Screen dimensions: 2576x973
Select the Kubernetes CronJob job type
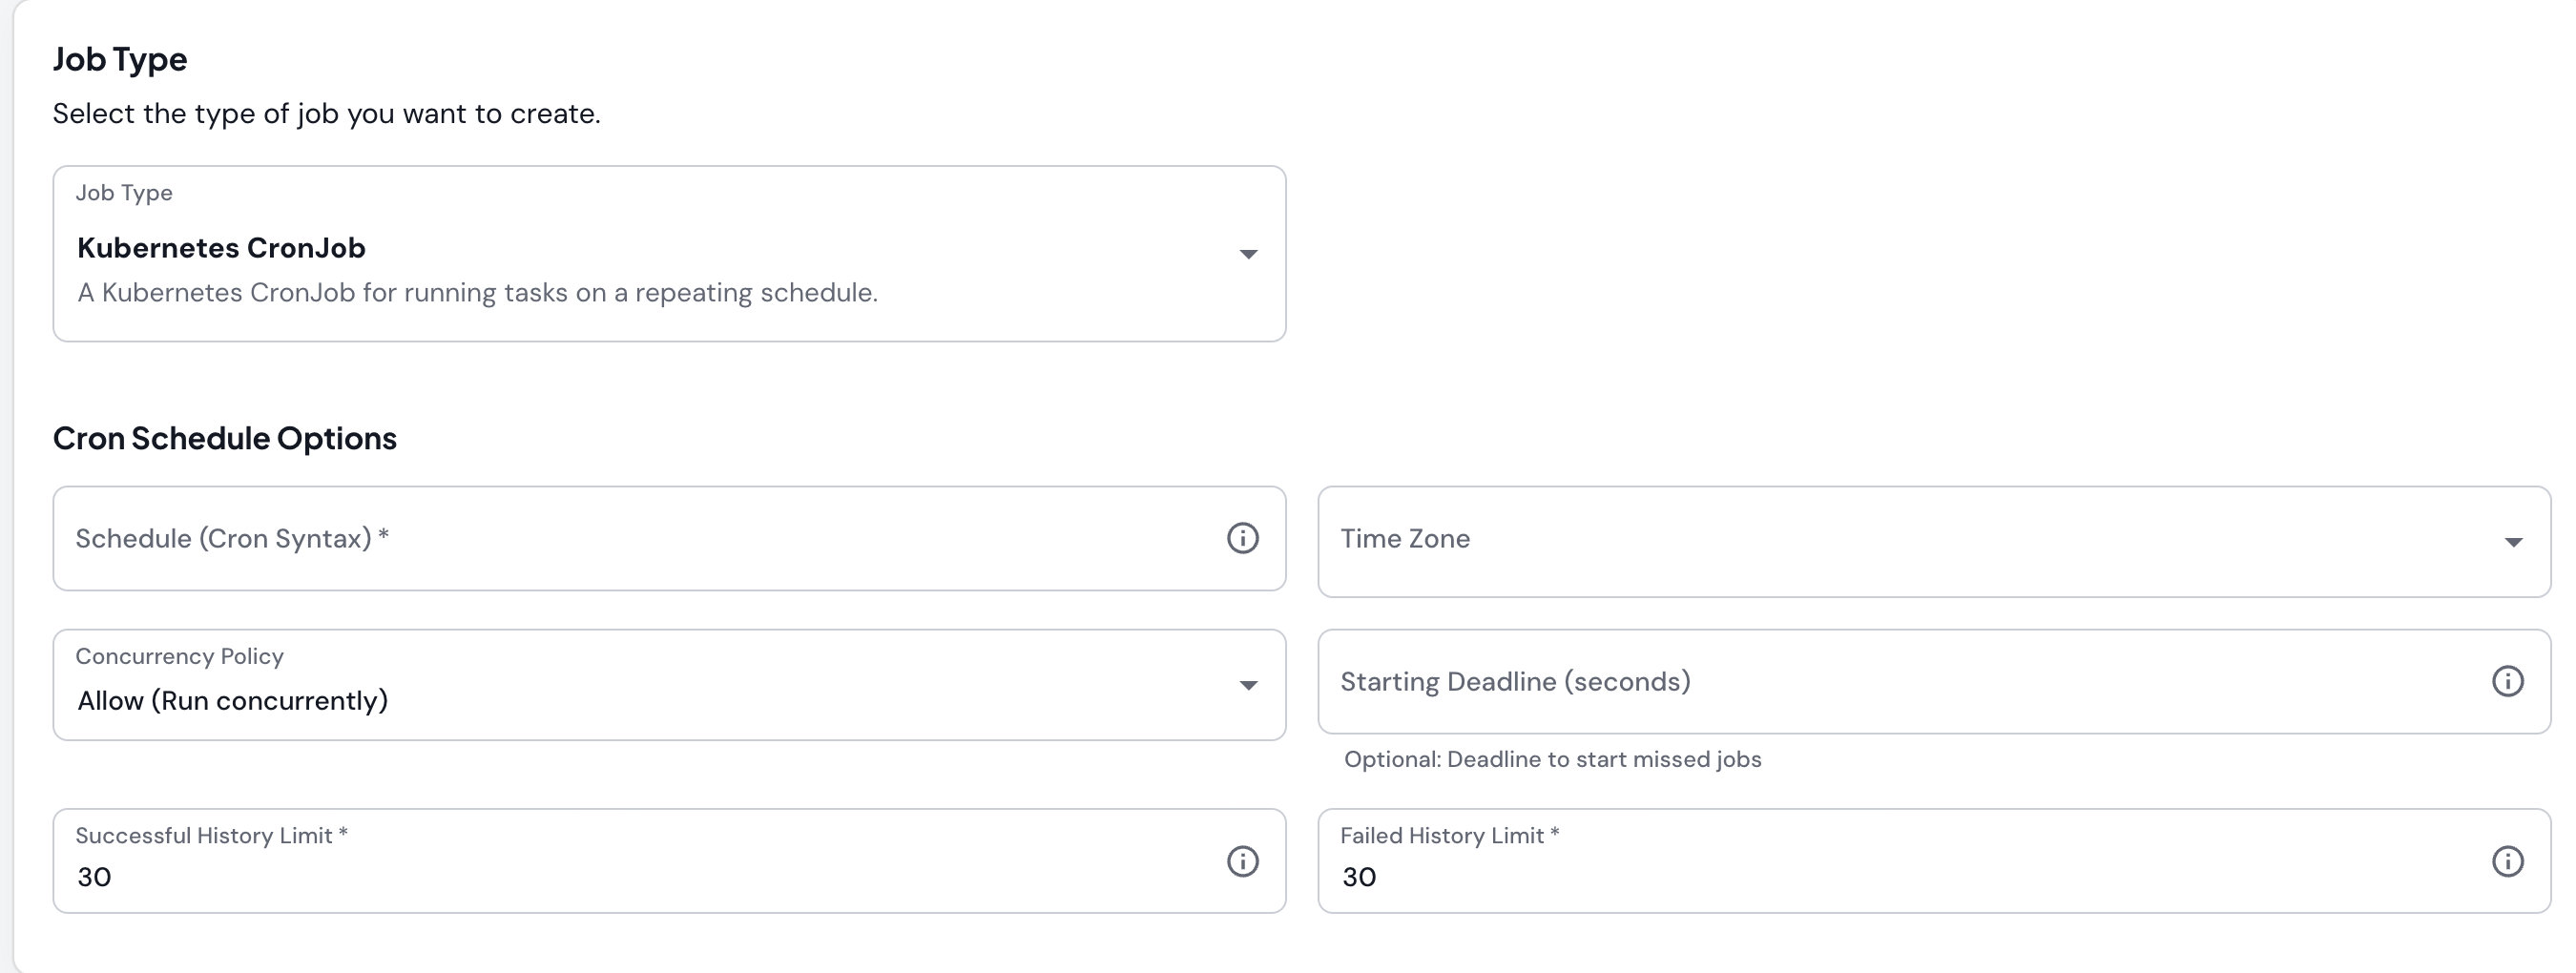coord(221,248)
